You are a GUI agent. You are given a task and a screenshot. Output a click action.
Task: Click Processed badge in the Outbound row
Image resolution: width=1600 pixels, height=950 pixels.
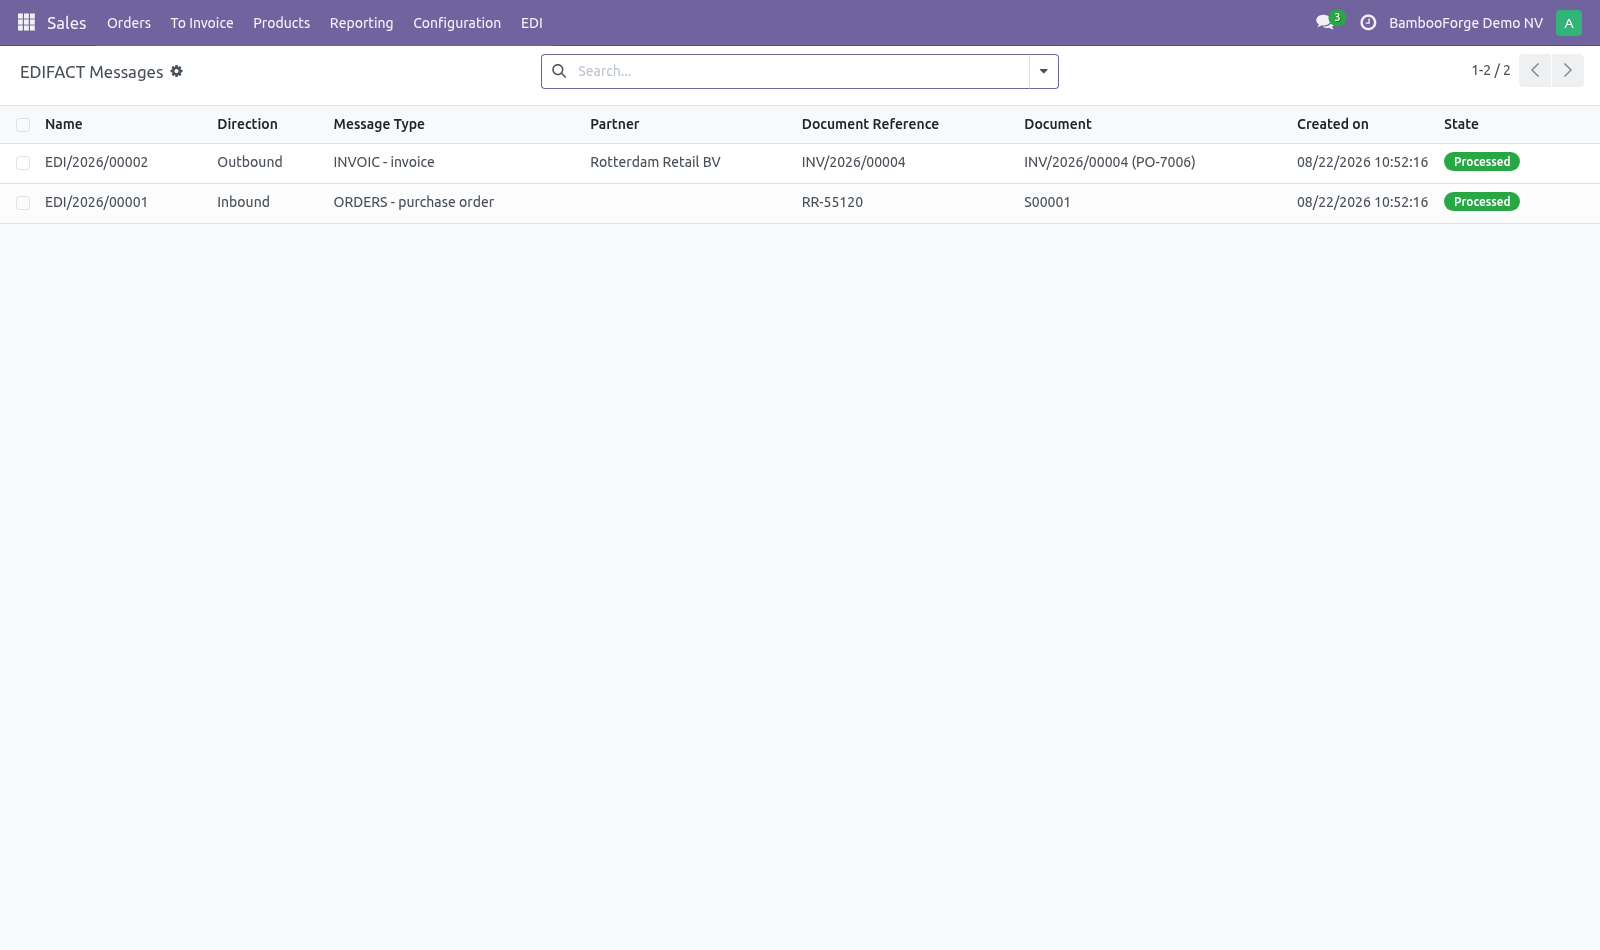point(1482,162)
